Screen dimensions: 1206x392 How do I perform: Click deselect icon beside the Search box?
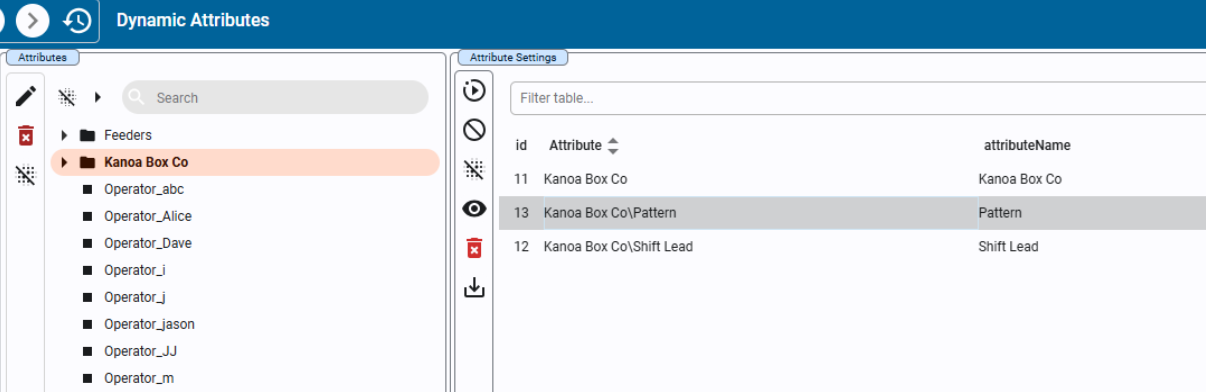pos(67,97)
